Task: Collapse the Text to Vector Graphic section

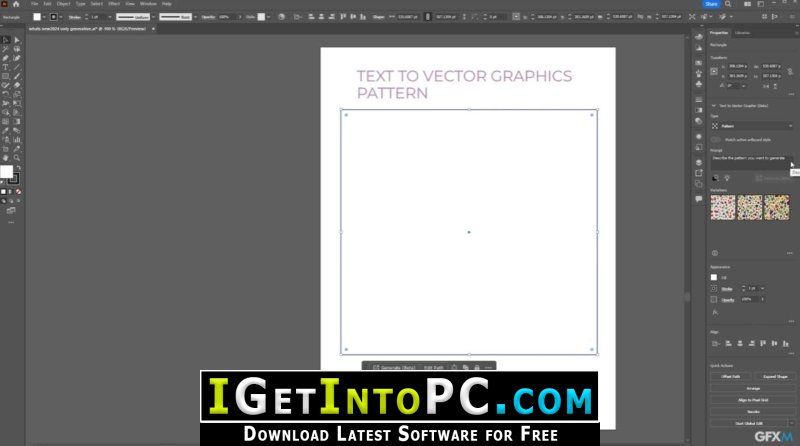Action: (x=714, y=106)
